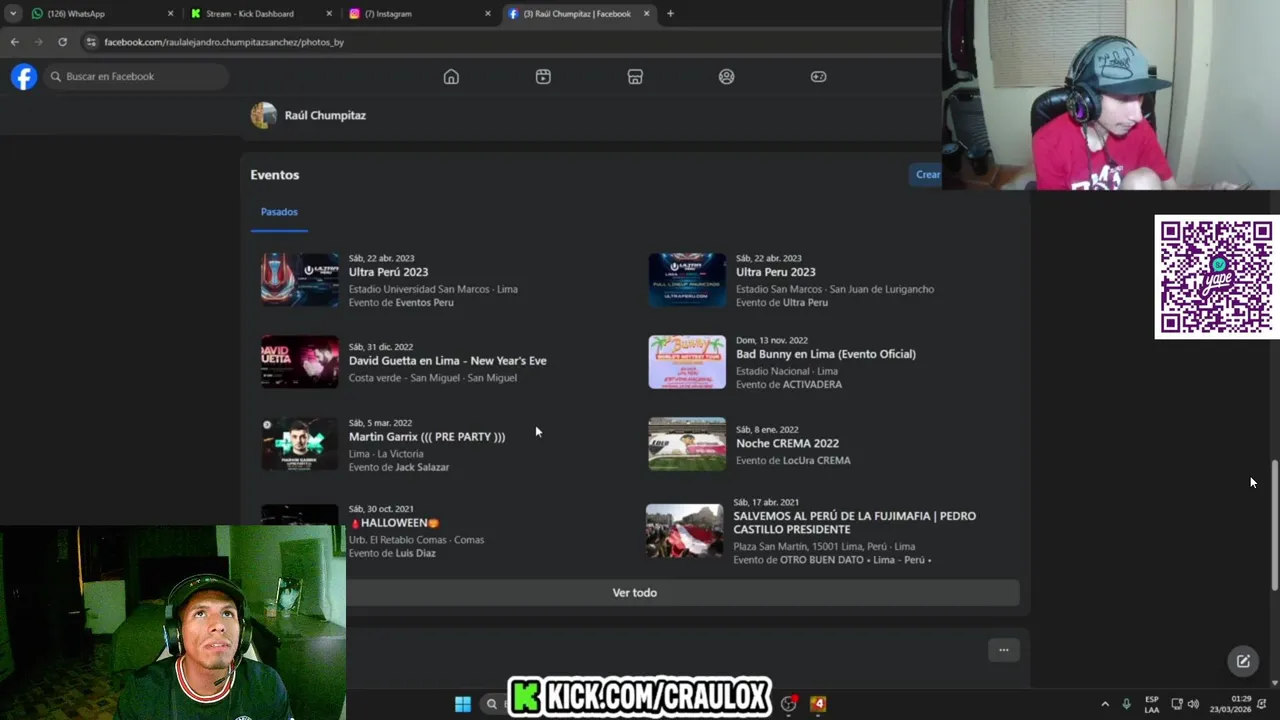1280x720 pixels.
Task: Open the HALLOWEEN event link
Action: click(394, 523)
